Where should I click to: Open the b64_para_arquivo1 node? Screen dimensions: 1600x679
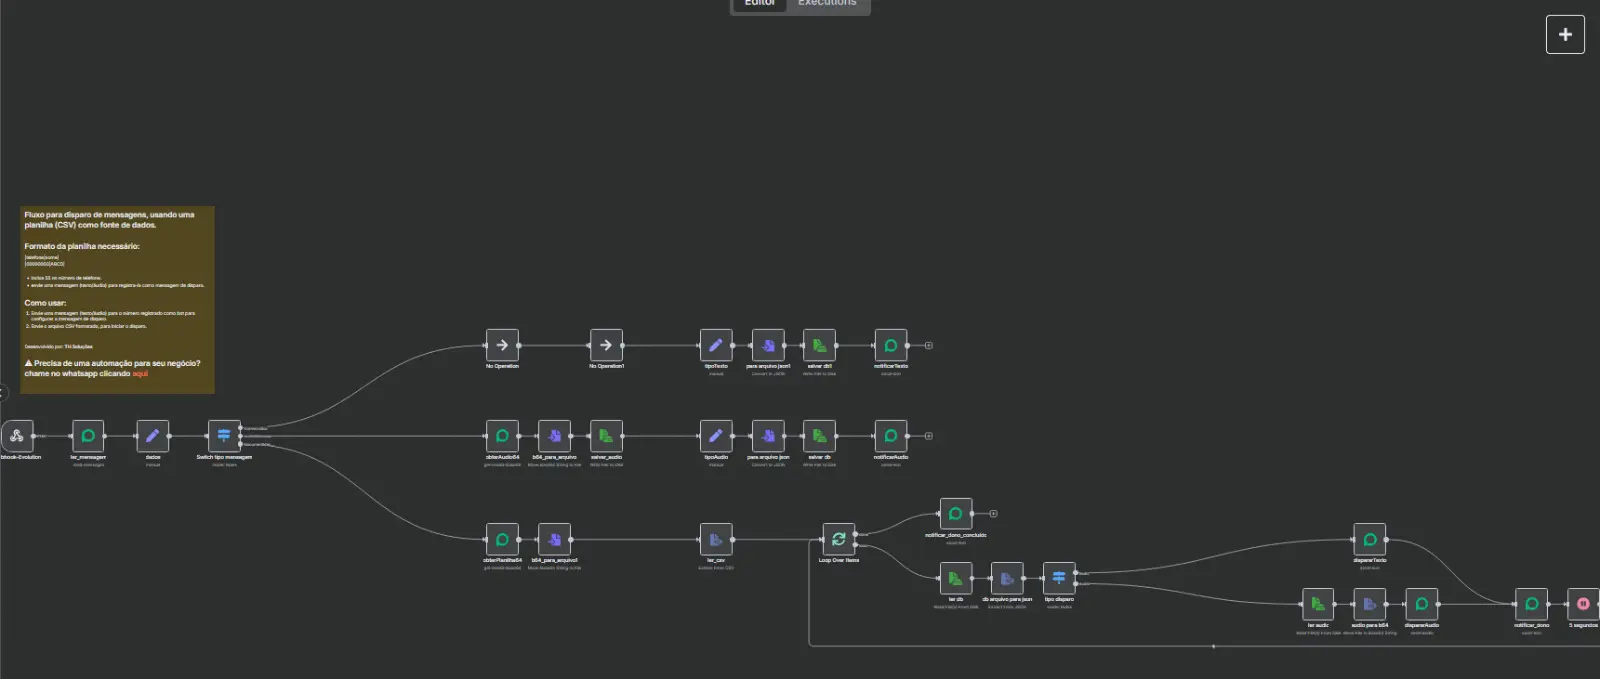[x=554, y=539]
